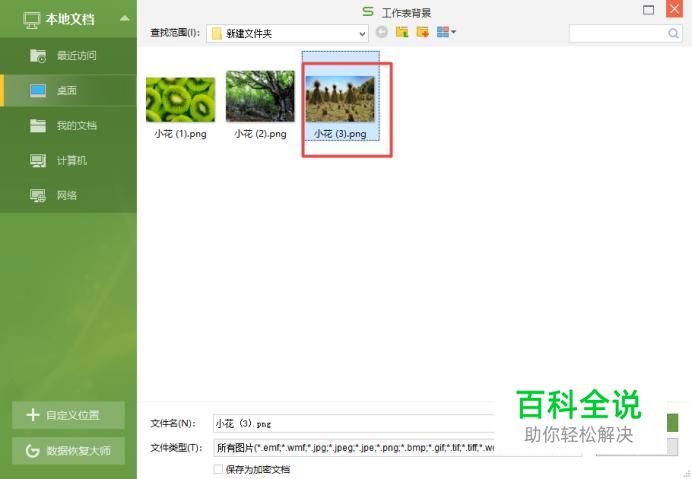Open the view mode dropdown icon
Viewport: 692px width, 479px height.
coord(446,32)
